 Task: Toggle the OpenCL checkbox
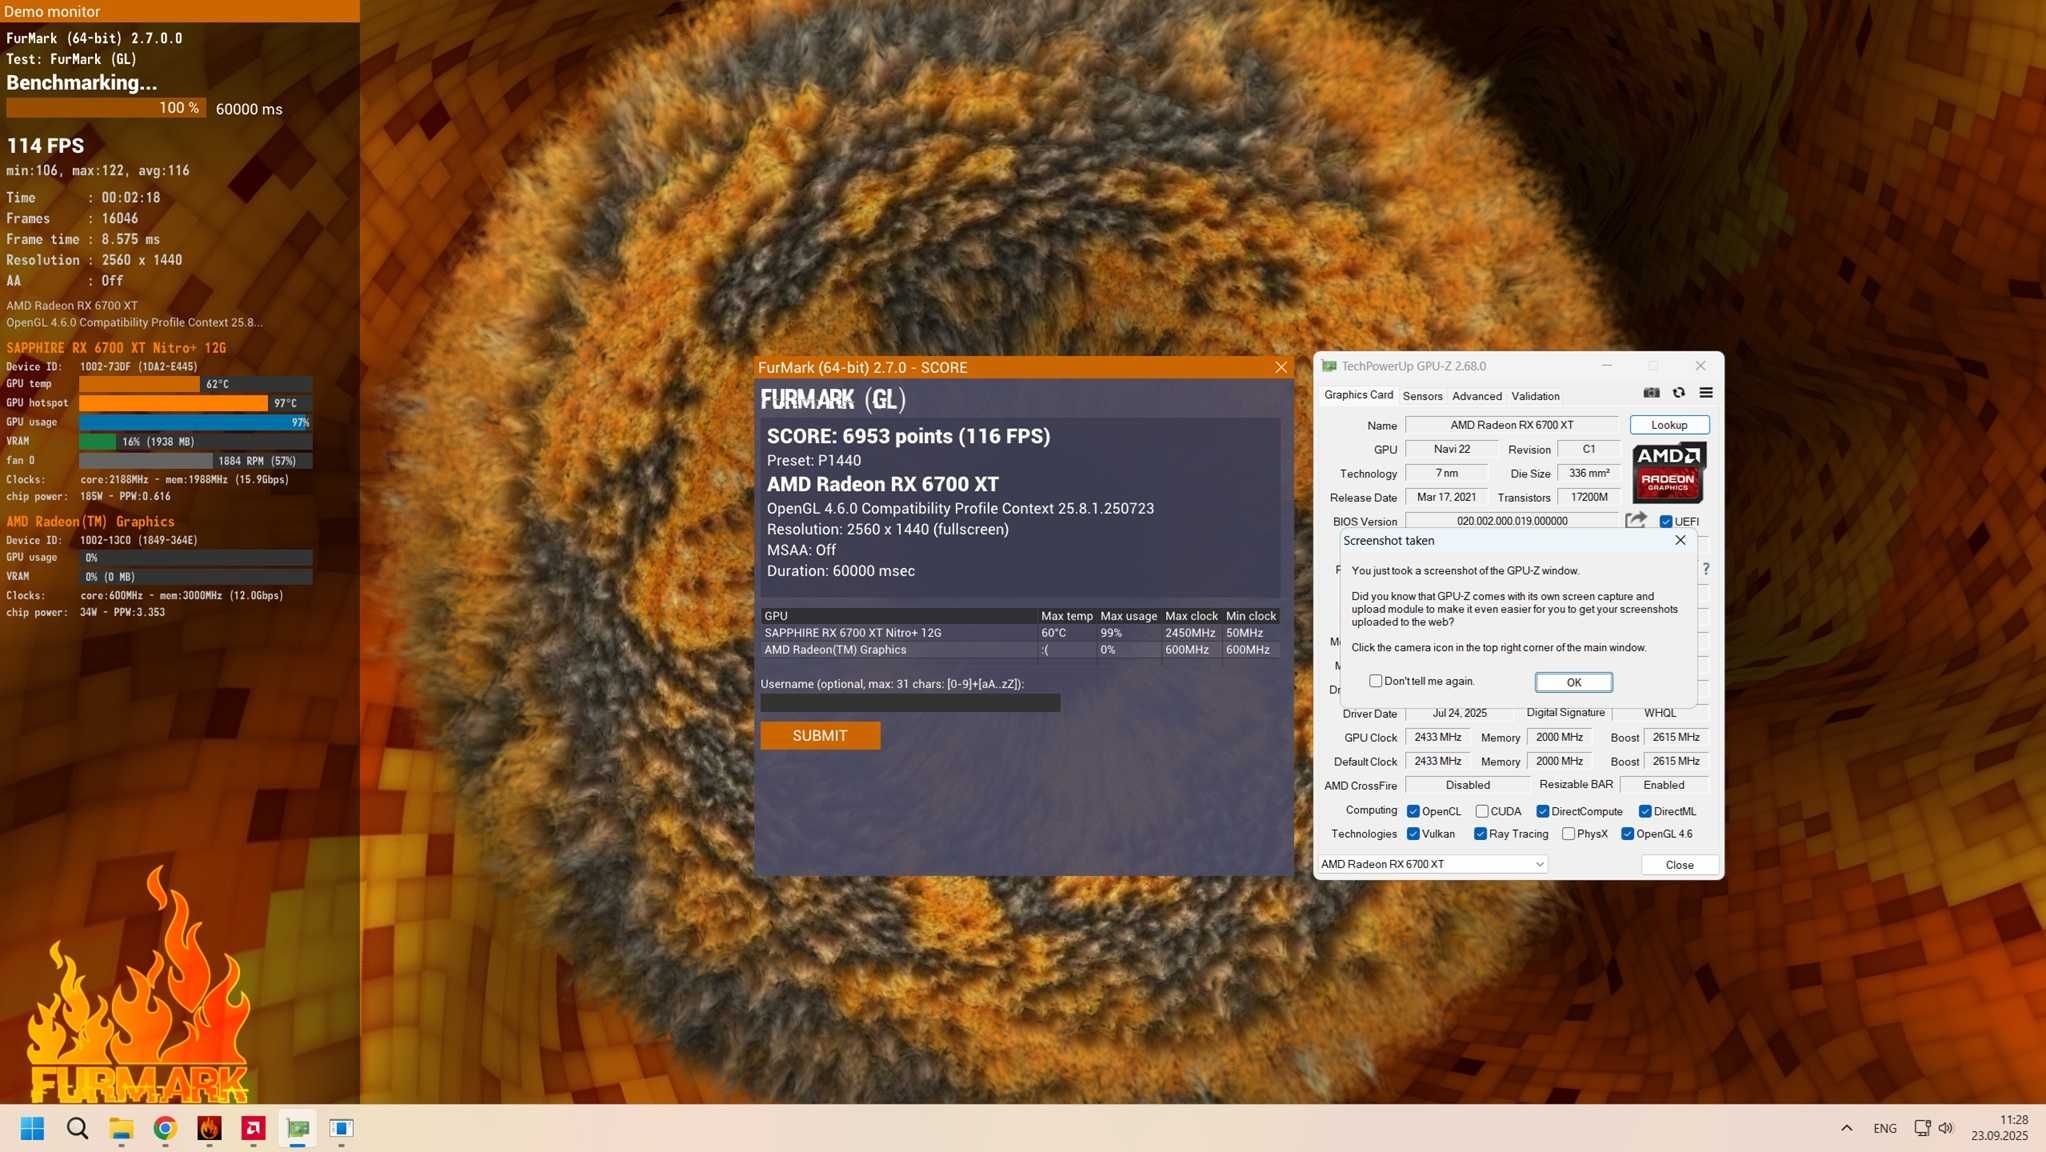pos(1413,811)
